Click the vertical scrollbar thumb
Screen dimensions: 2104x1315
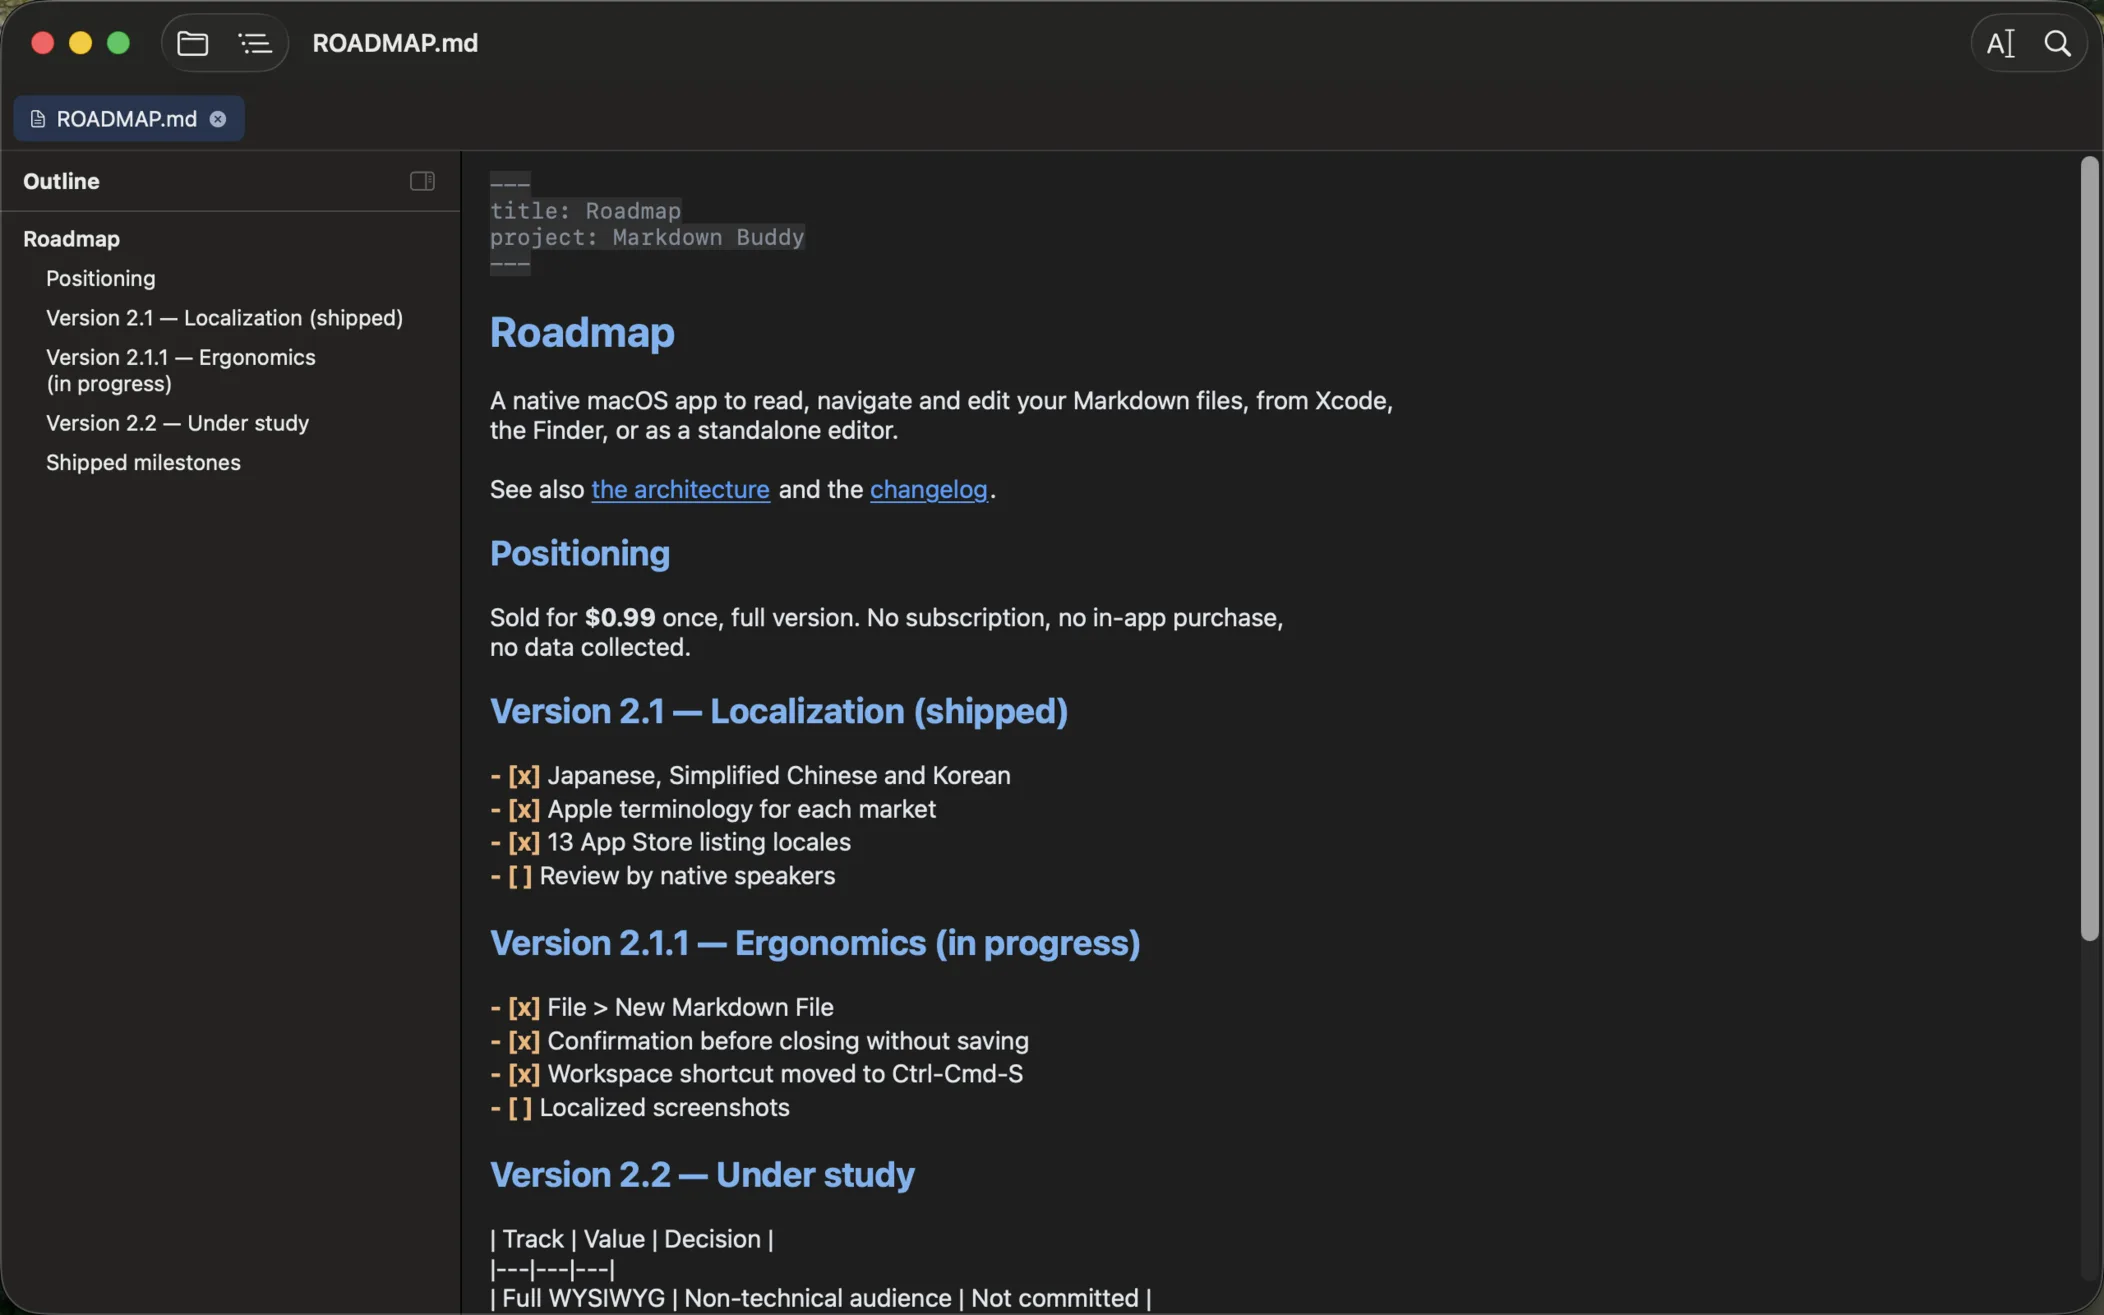(x=2089, y=548)
